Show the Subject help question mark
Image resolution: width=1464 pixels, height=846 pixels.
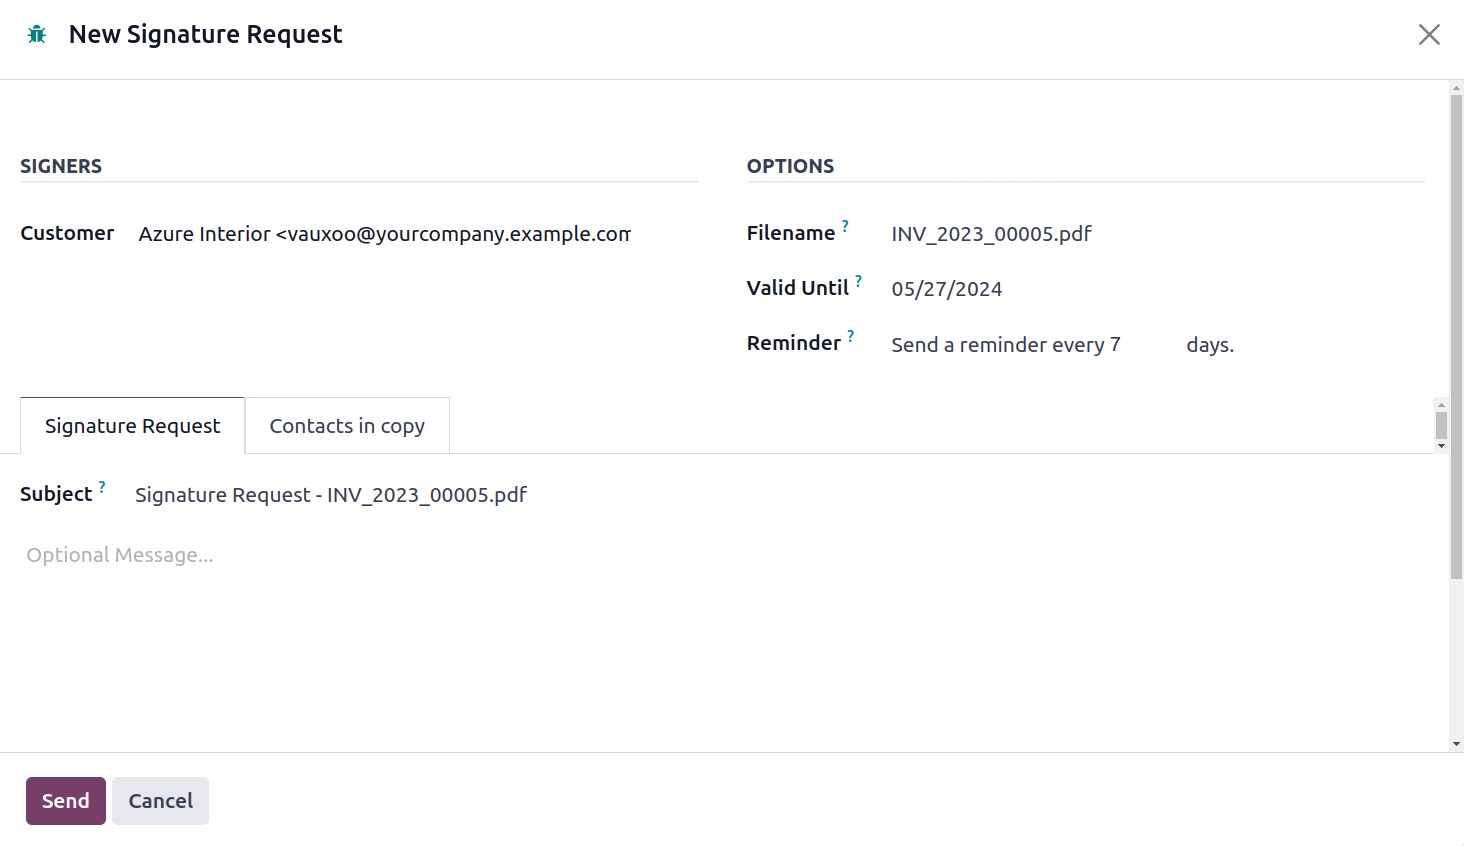click(x=102, y=487)
